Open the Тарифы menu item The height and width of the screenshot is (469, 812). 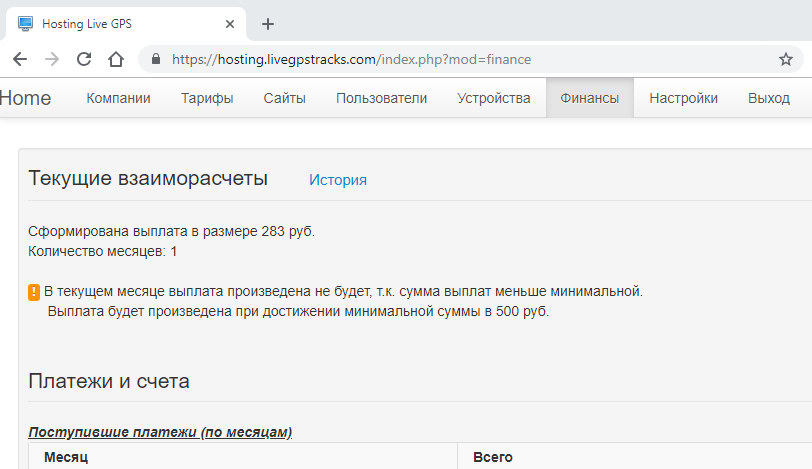click(x=207, y=98)
